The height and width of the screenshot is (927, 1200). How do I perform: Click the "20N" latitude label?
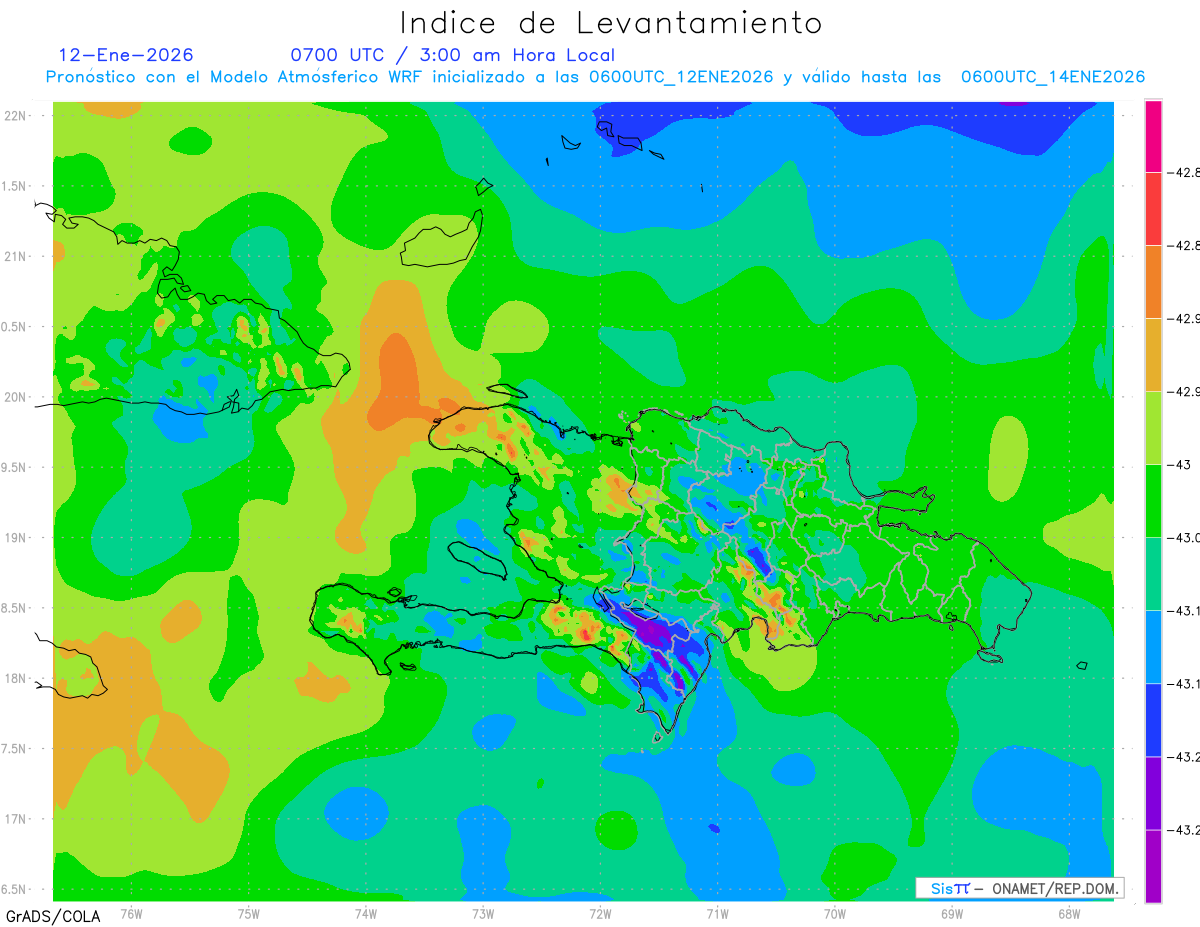pyautogui.click(x=17, y=397)
